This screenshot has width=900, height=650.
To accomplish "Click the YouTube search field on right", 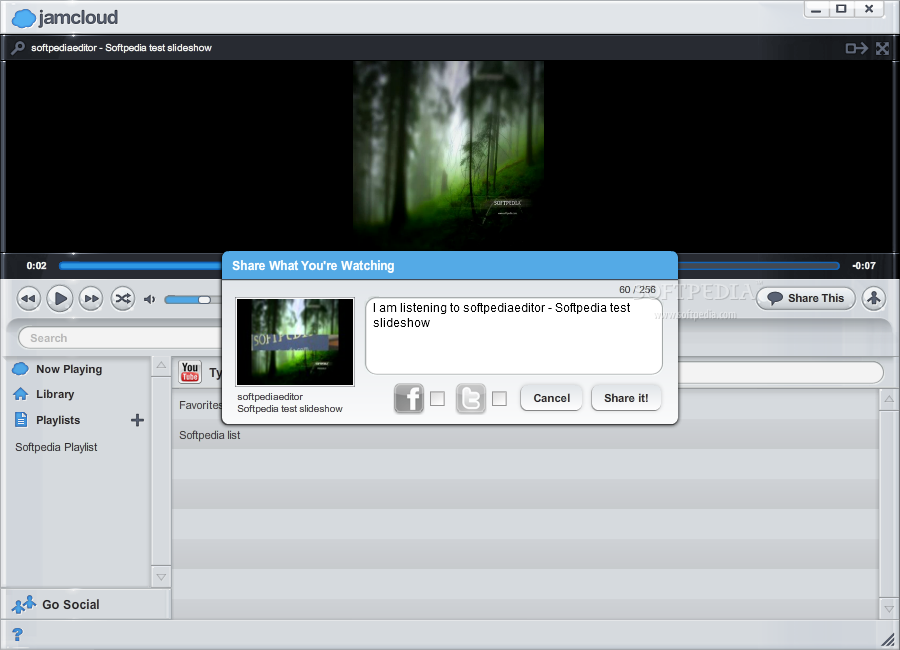I will 781,372.
